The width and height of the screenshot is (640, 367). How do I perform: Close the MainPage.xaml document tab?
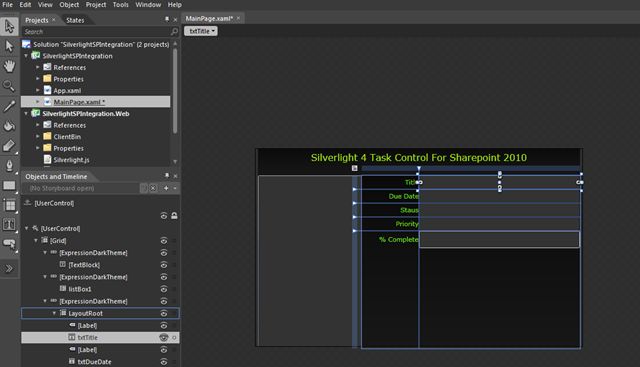[x=238, y=18]
